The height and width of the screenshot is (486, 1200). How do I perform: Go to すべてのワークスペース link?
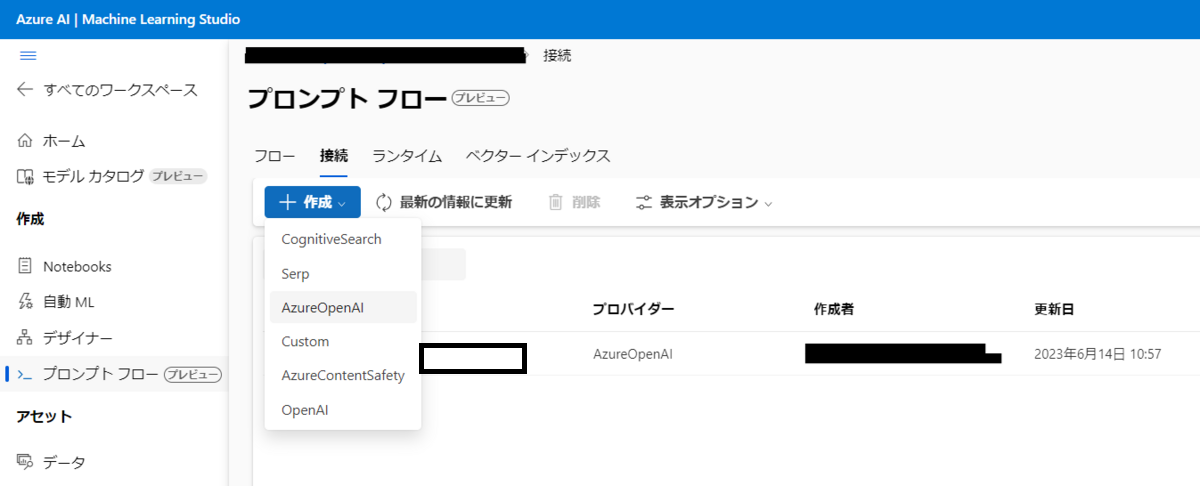120,90
